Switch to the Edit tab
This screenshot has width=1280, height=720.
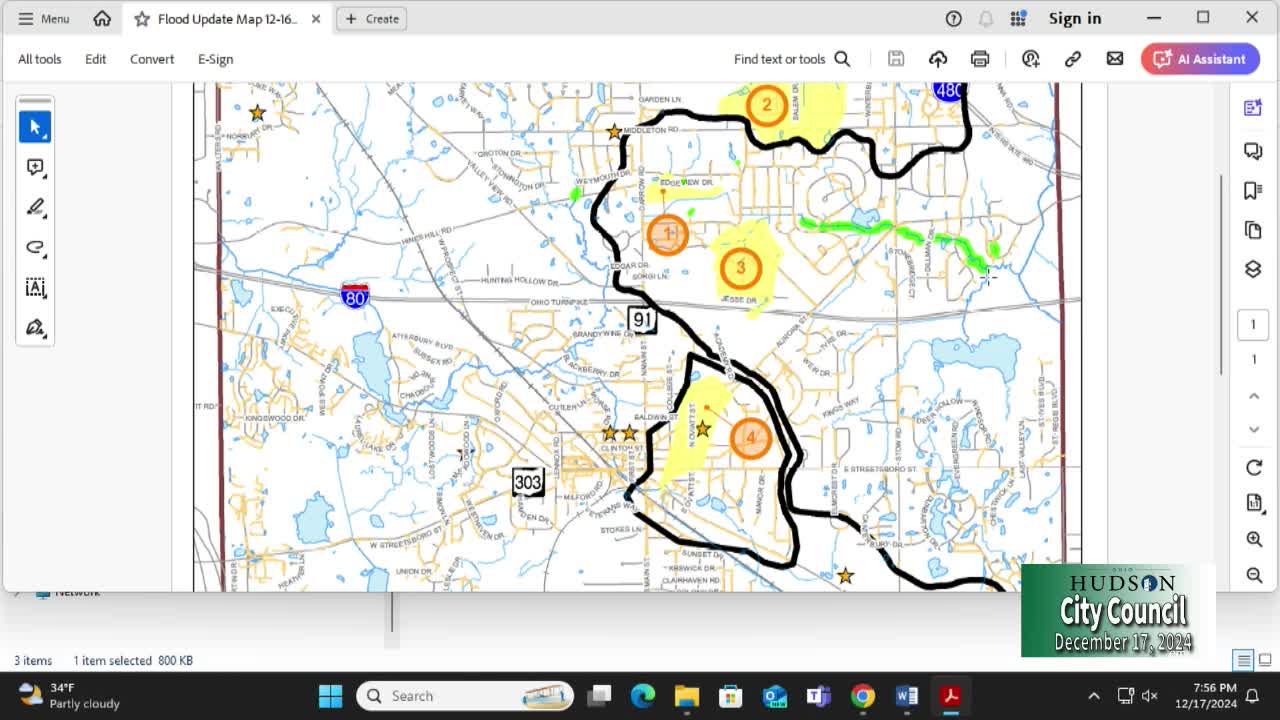[x=95, y=59]
